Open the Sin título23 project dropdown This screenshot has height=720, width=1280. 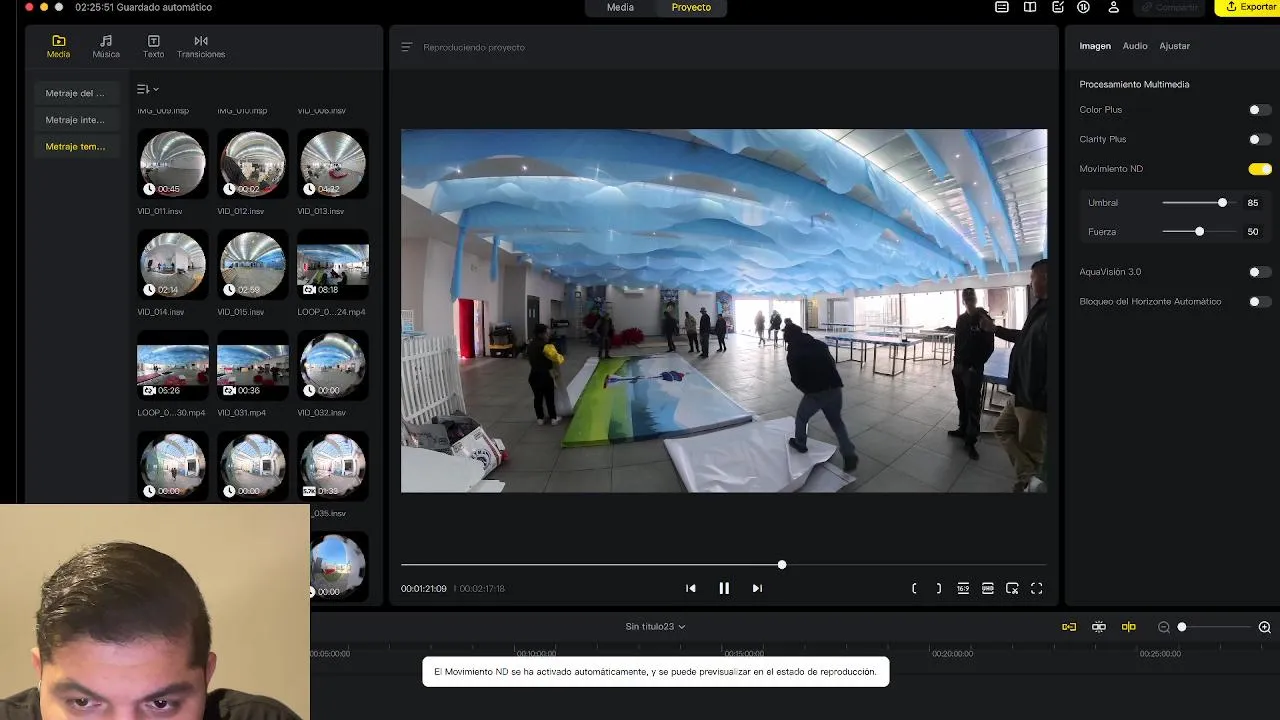click(x=655, y=627)
